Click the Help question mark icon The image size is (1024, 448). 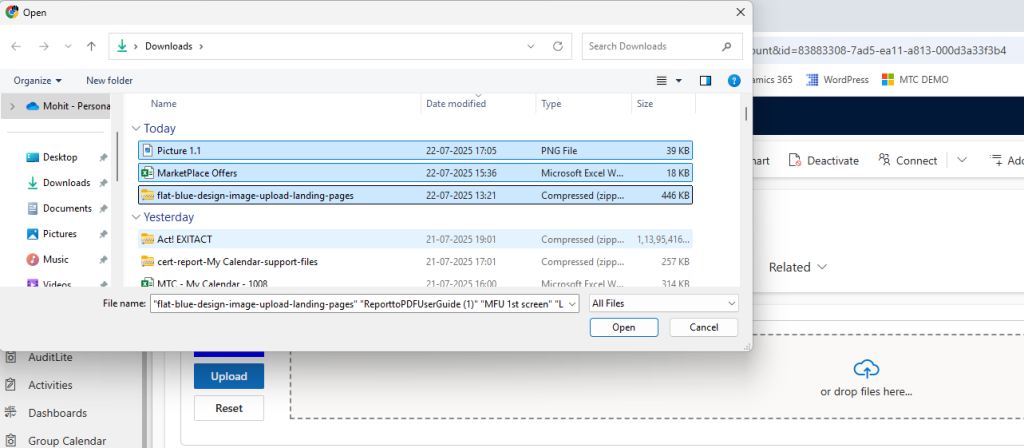pos(733,80)
